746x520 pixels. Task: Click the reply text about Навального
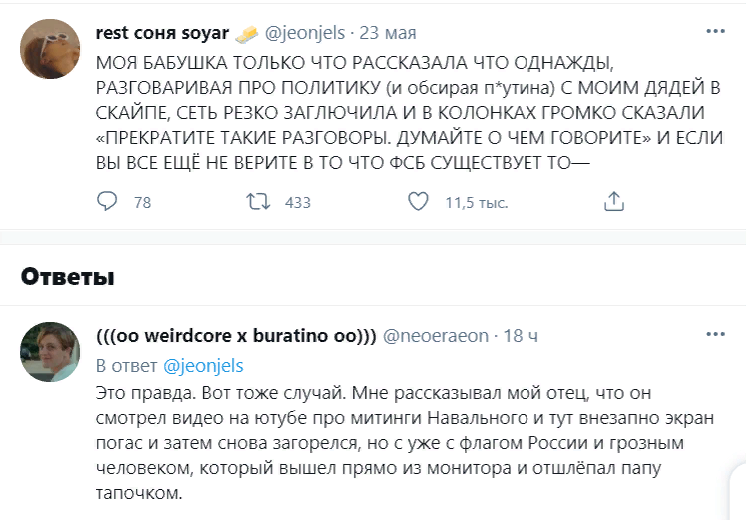(405, 443)
